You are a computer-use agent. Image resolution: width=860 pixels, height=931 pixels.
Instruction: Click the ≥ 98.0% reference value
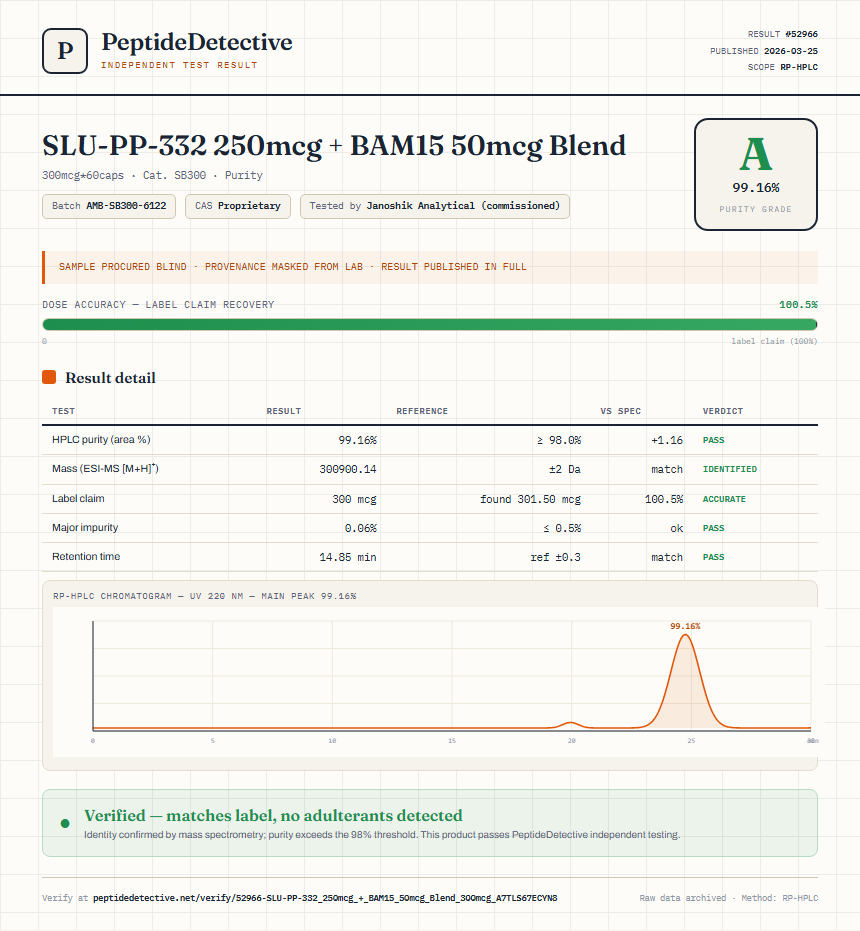(x=559, y=440)
